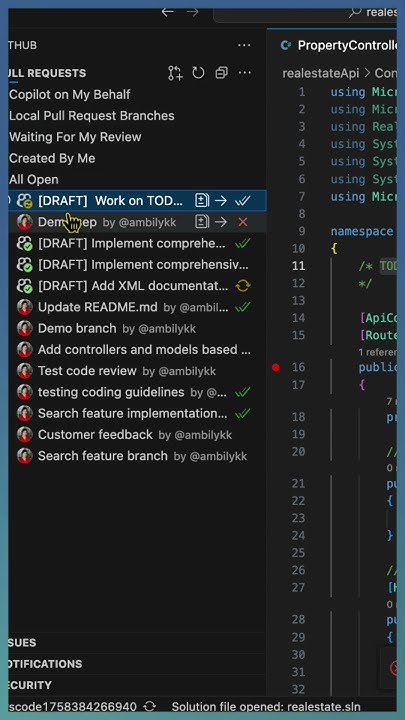
Task: Click realestateApi in the breadcrumb
Action: pyautogui.click(x=321, y=73)
